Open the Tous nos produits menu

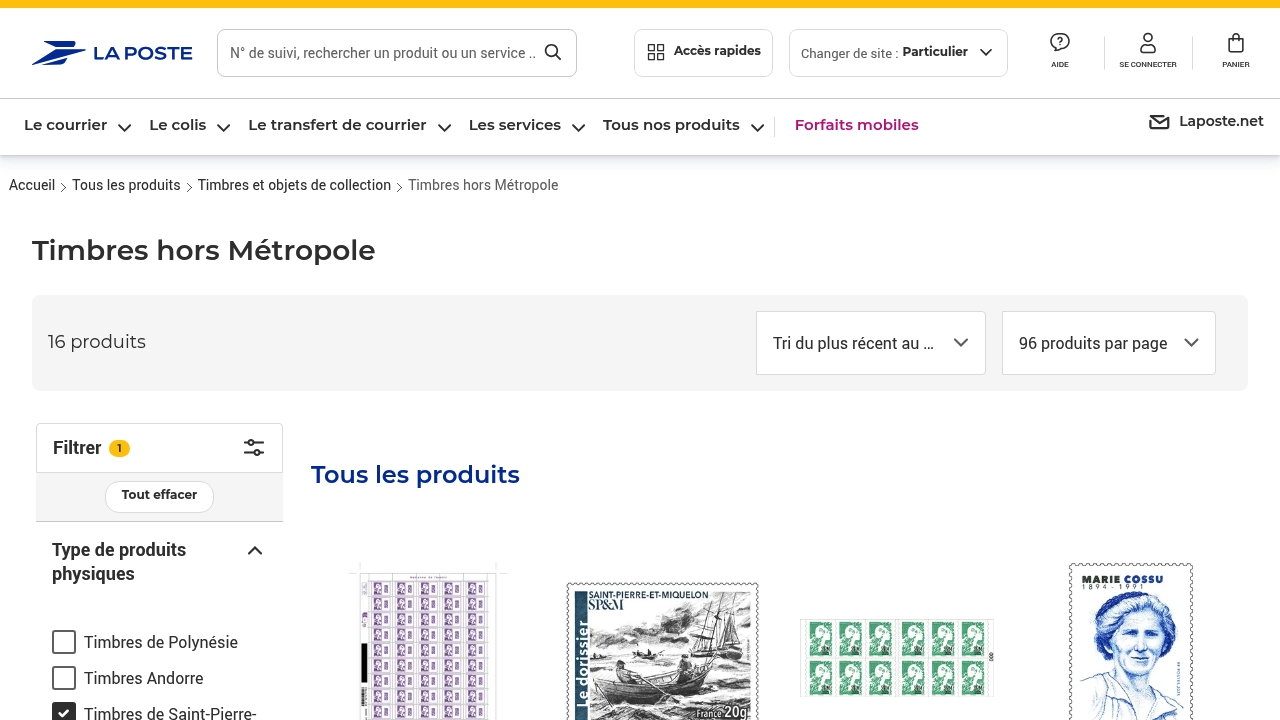pos(683,126)
